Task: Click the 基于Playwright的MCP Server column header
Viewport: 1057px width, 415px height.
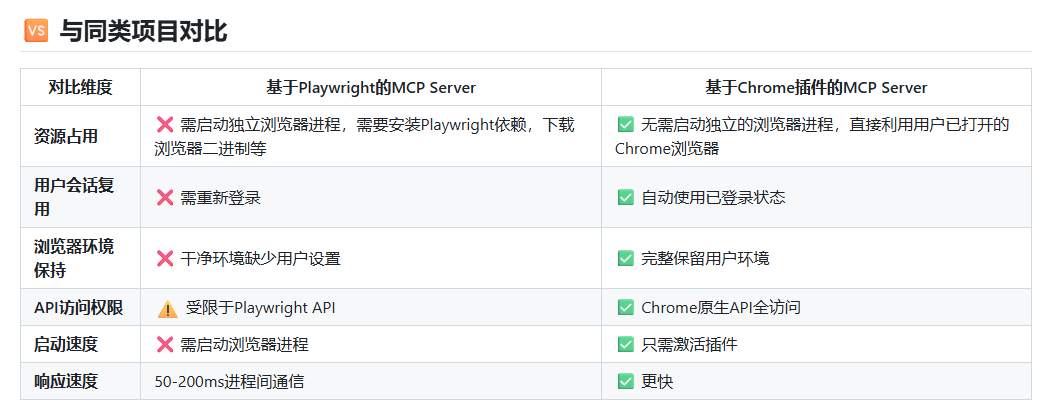Action: point(370,87)
